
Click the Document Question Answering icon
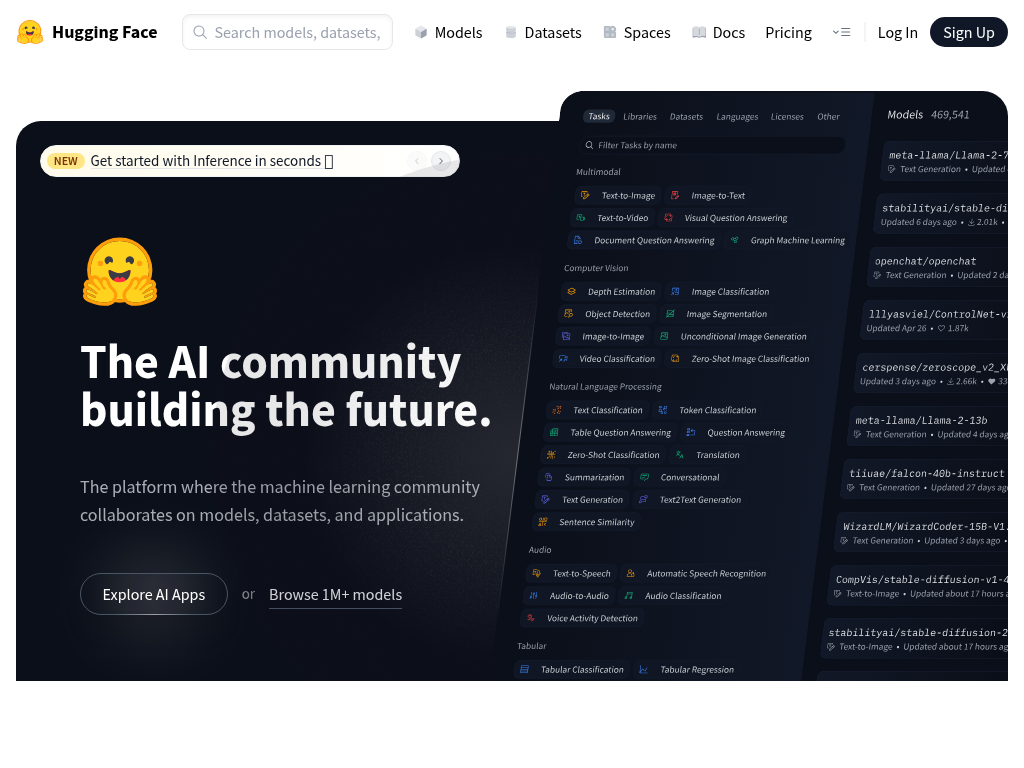(578, 240)
